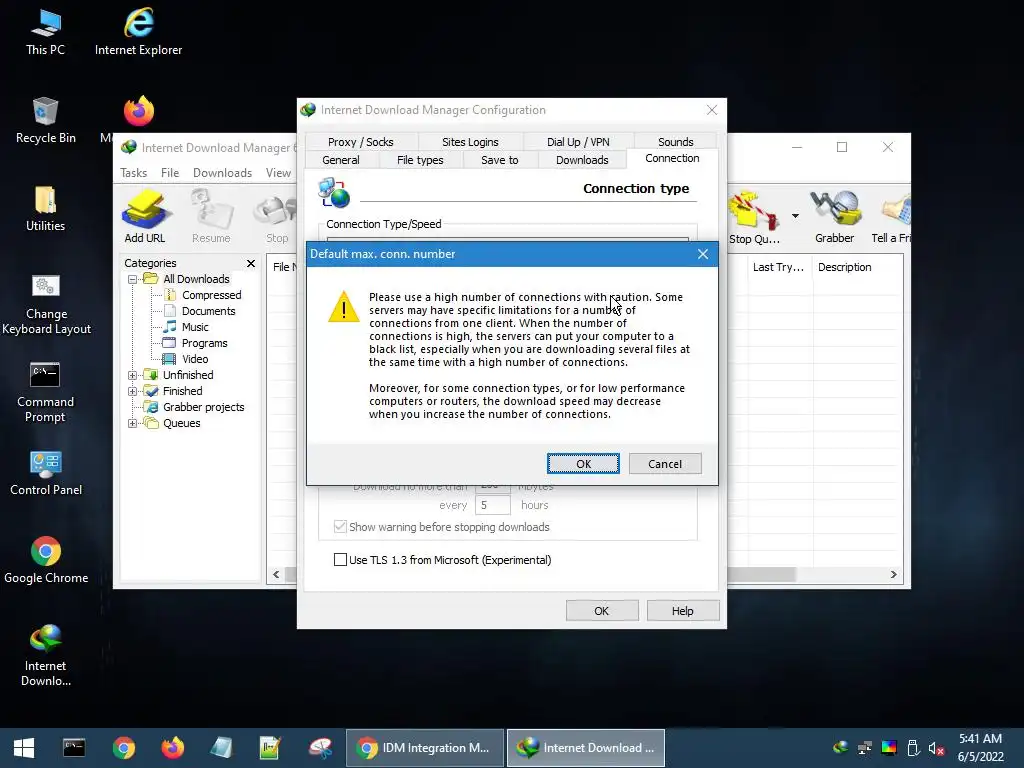Click the Grabber toolbar icon
Screen dimensions: 1024x768
coord(835,217)
